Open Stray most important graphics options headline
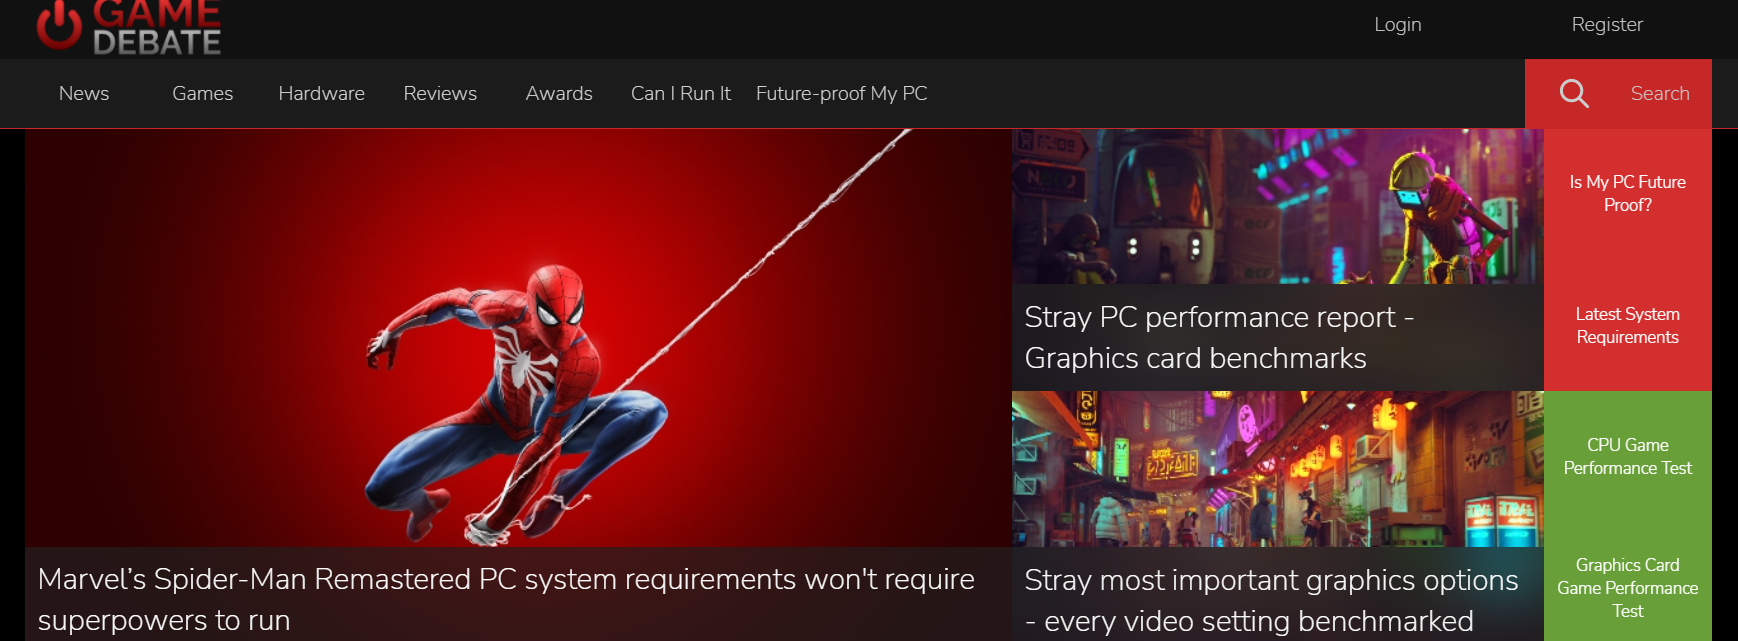 click(1271, 600)
